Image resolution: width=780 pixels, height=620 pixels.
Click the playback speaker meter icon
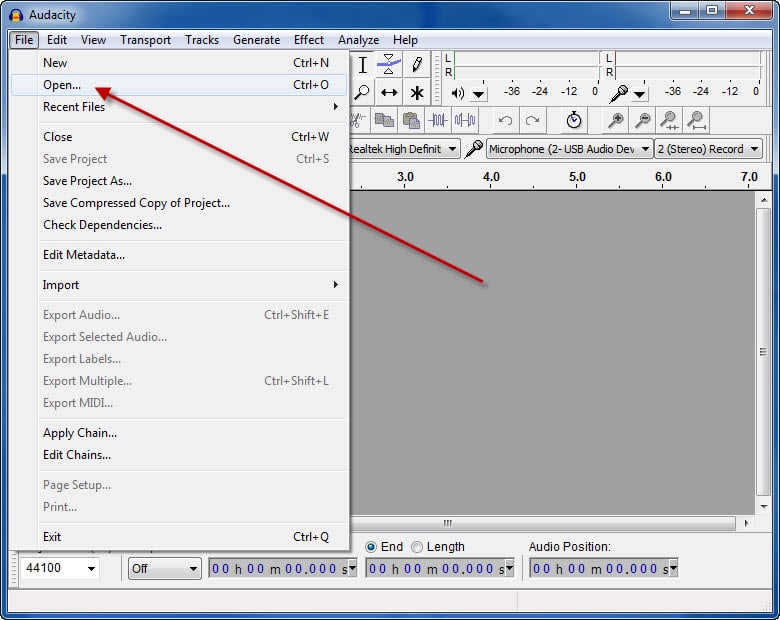[x=458, y=93]
